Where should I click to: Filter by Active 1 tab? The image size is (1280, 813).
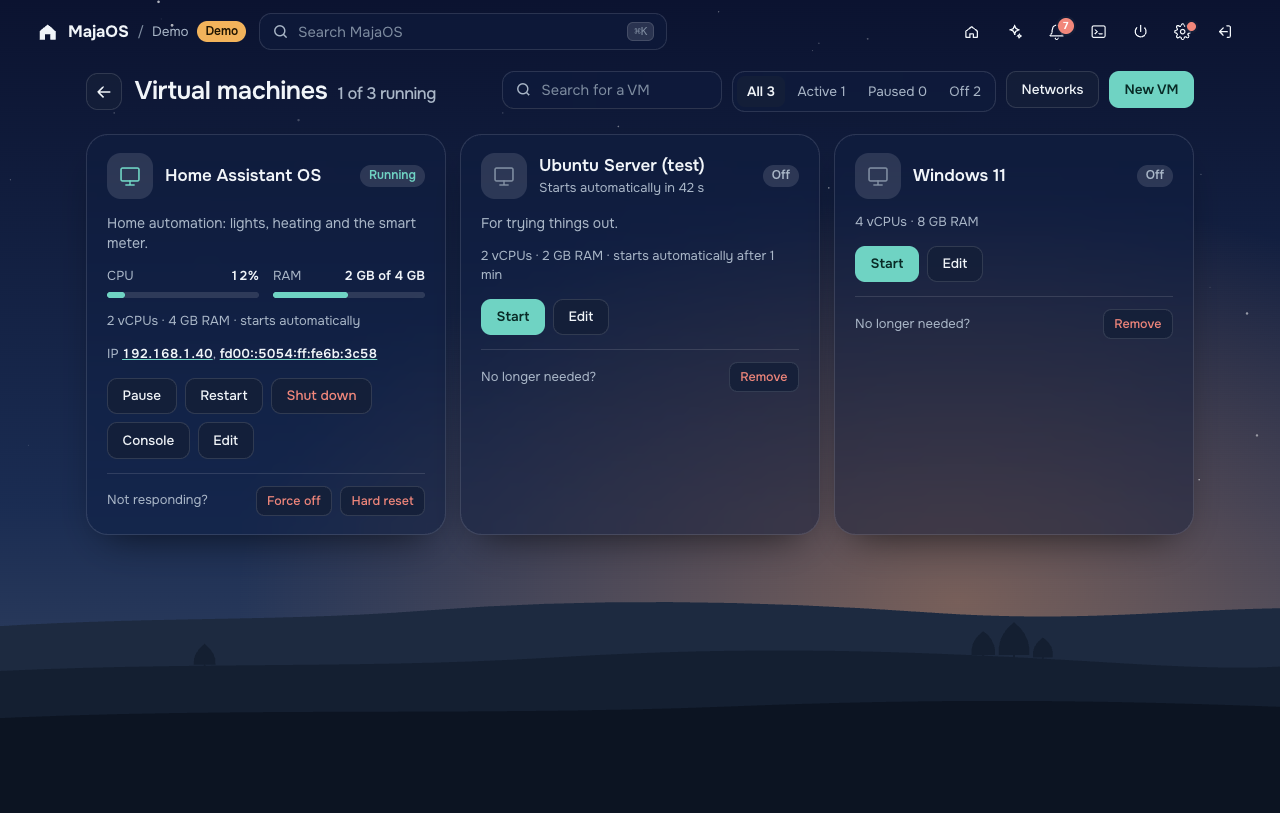click(x=821, y=91)
